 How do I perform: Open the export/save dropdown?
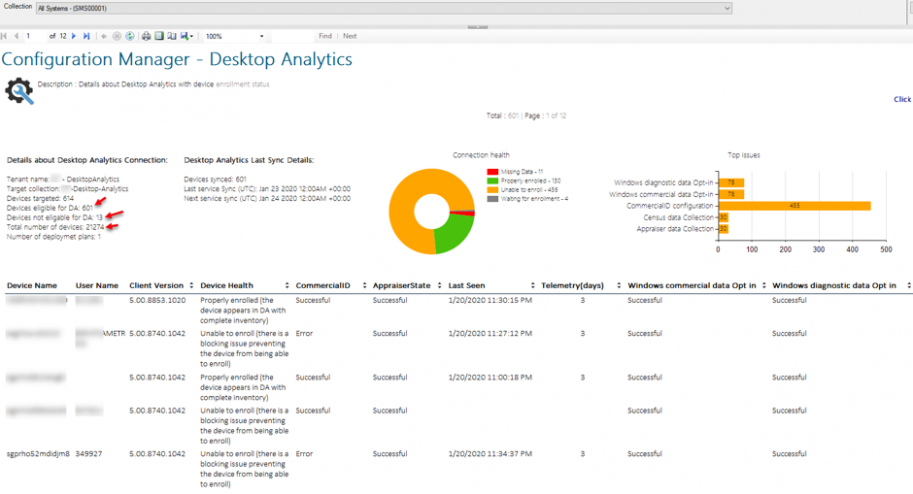tap(187, 36)
